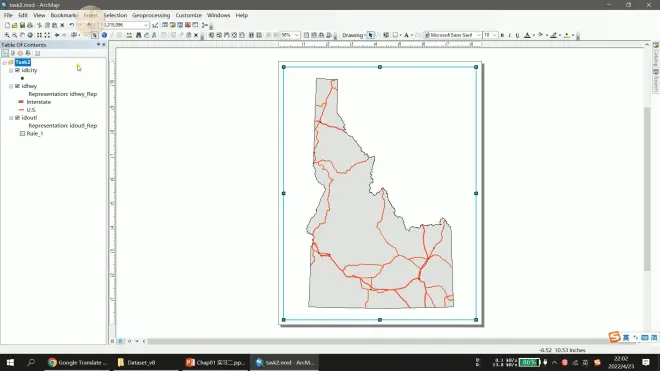Viewport: 660px width, 371px height.
Task: Switch to Dataset_v8 in the taskbar
Action: (x=137, y=363)
